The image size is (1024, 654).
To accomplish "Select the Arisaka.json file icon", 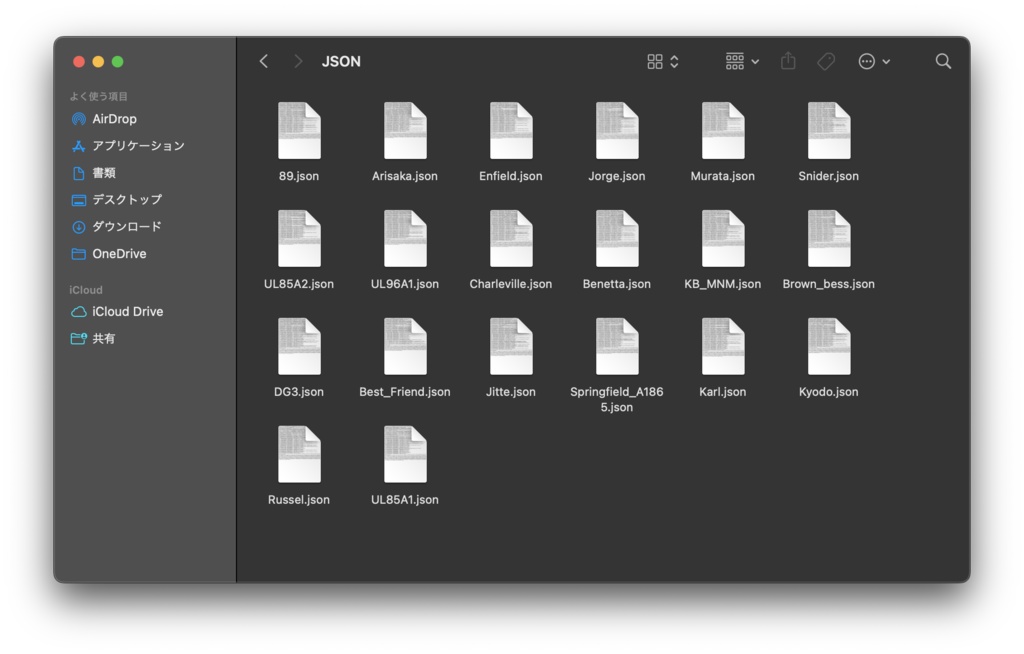I will (x=405, y=131).
